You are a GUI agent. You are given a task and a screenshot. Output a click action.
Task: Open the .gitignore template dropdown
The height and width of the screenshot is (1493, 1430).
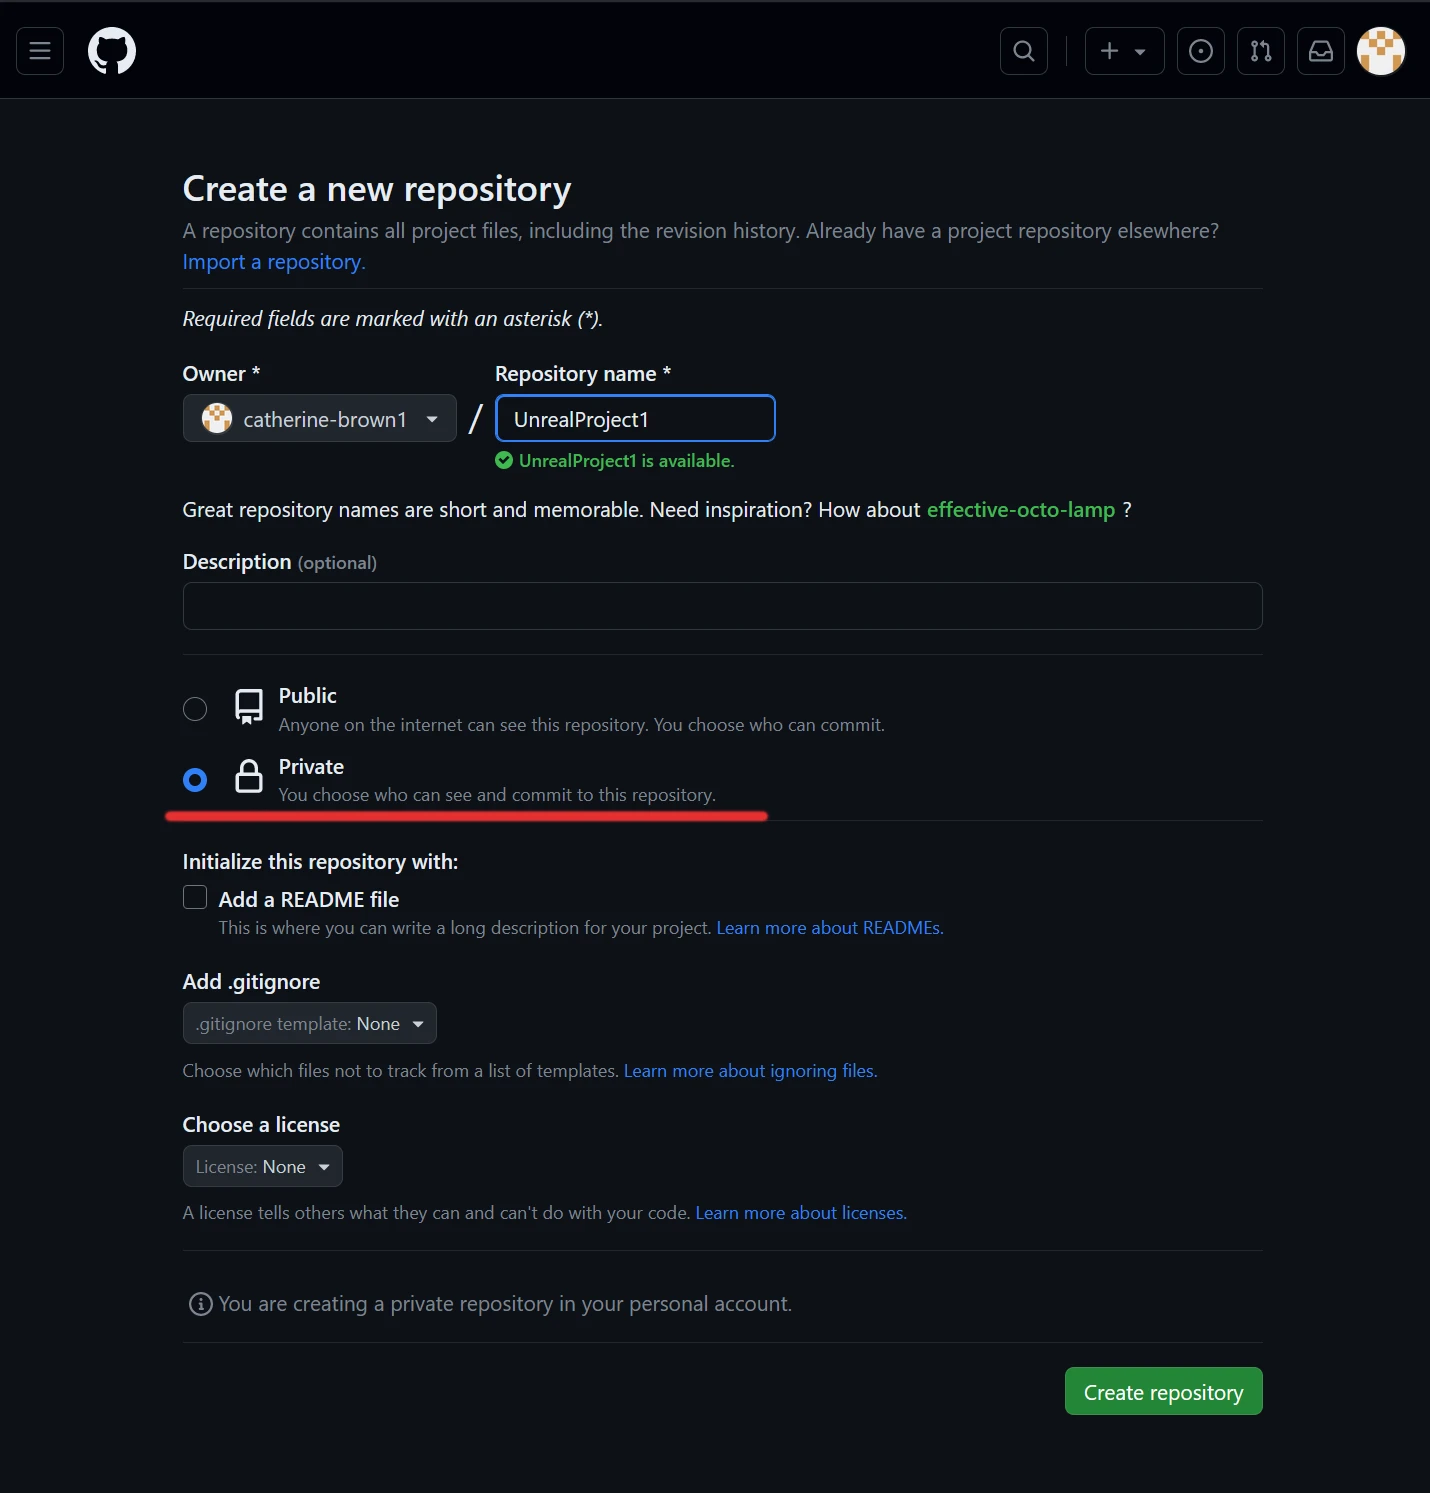309,1023
